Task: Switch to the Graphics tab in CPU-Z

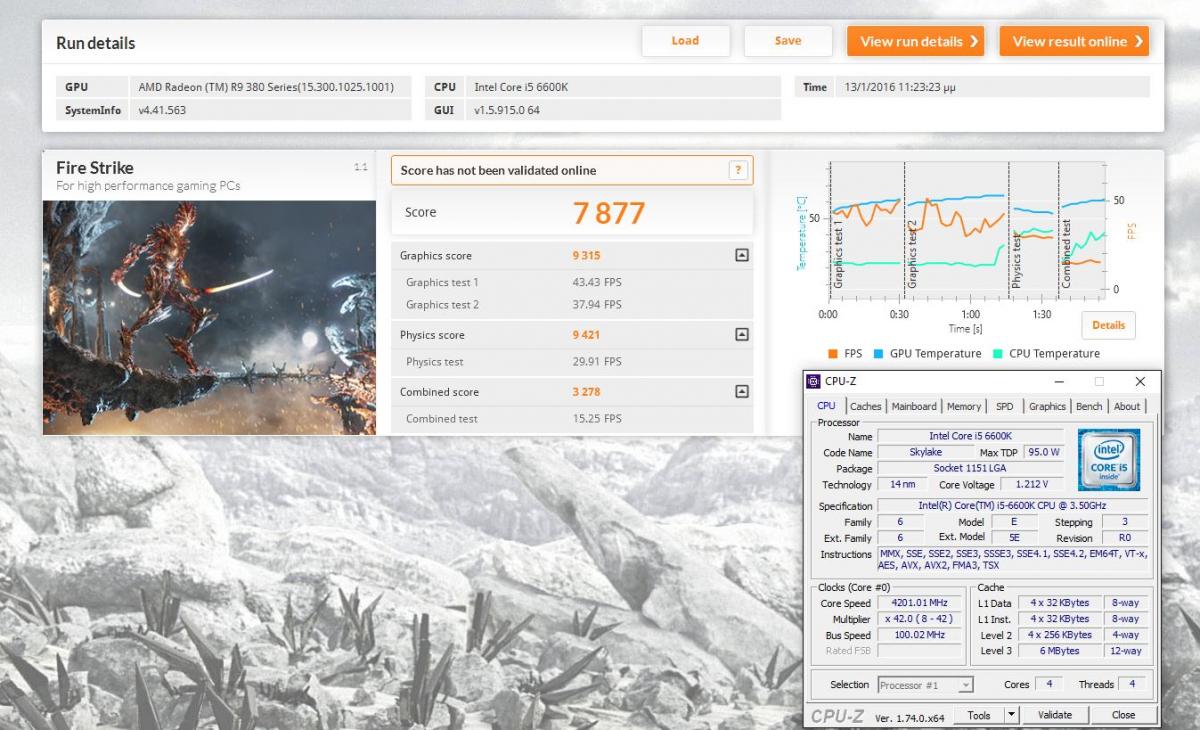Action: 1047,406
